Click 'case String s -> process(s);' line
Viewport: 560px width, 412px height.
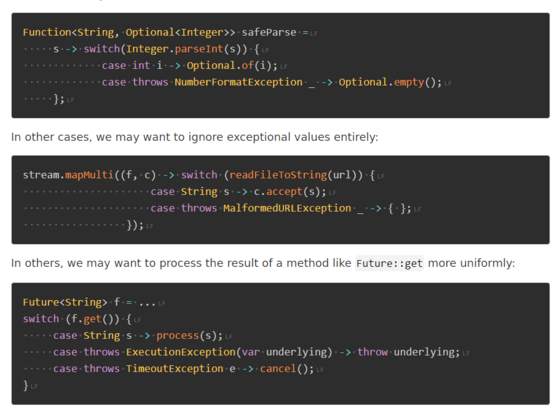[138, 336]
